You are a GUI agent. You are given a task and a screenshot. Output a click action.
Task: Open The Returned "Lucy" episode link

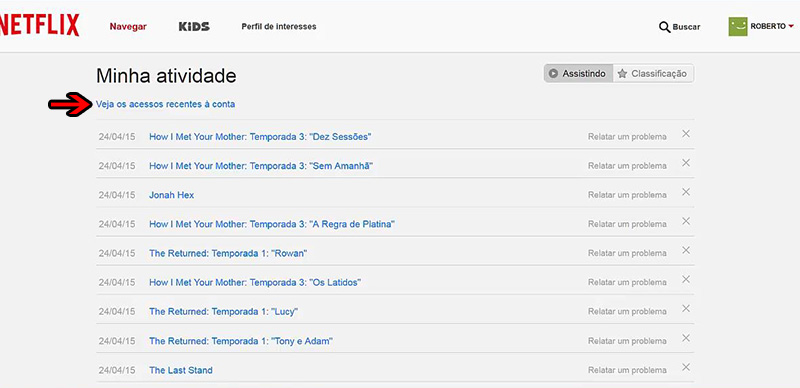[x=223, y=311]
